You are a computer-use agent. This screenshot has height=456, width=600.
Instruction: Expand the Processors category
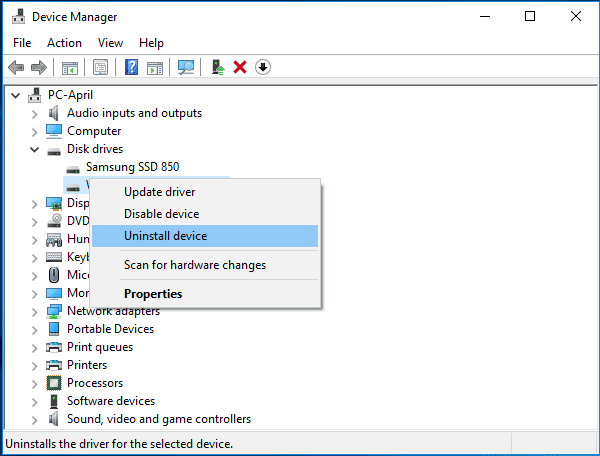[x=34, y=384]
